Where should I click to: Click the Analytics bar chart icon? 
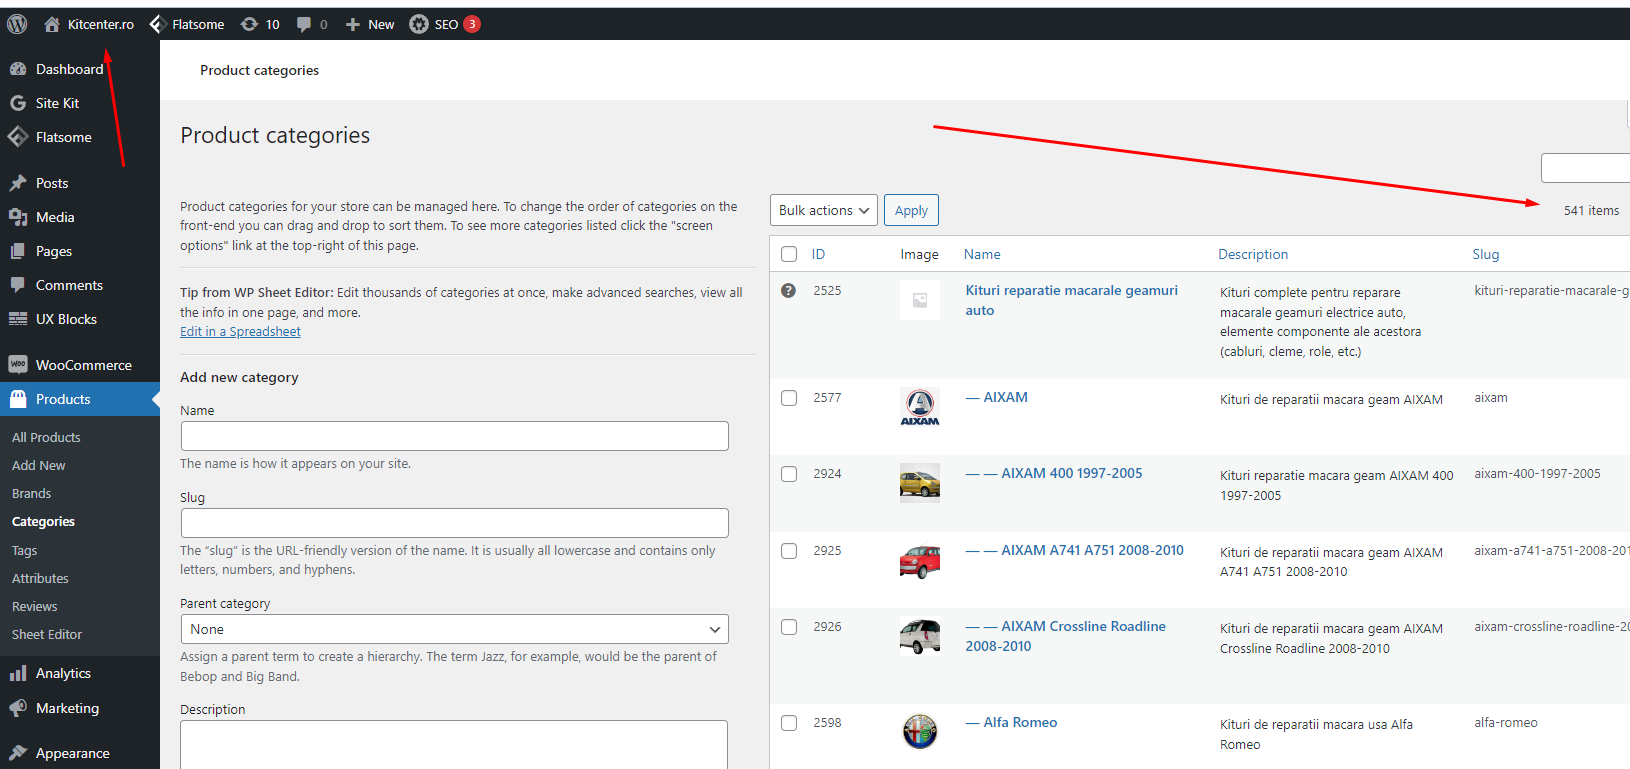(18, 673)
